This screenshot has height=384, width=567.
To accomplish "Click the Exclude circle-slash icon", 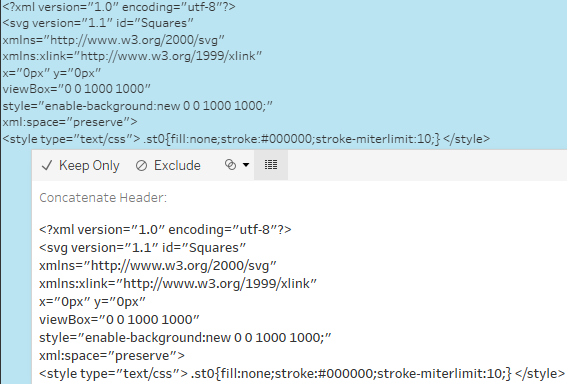I will pos(141,166).
